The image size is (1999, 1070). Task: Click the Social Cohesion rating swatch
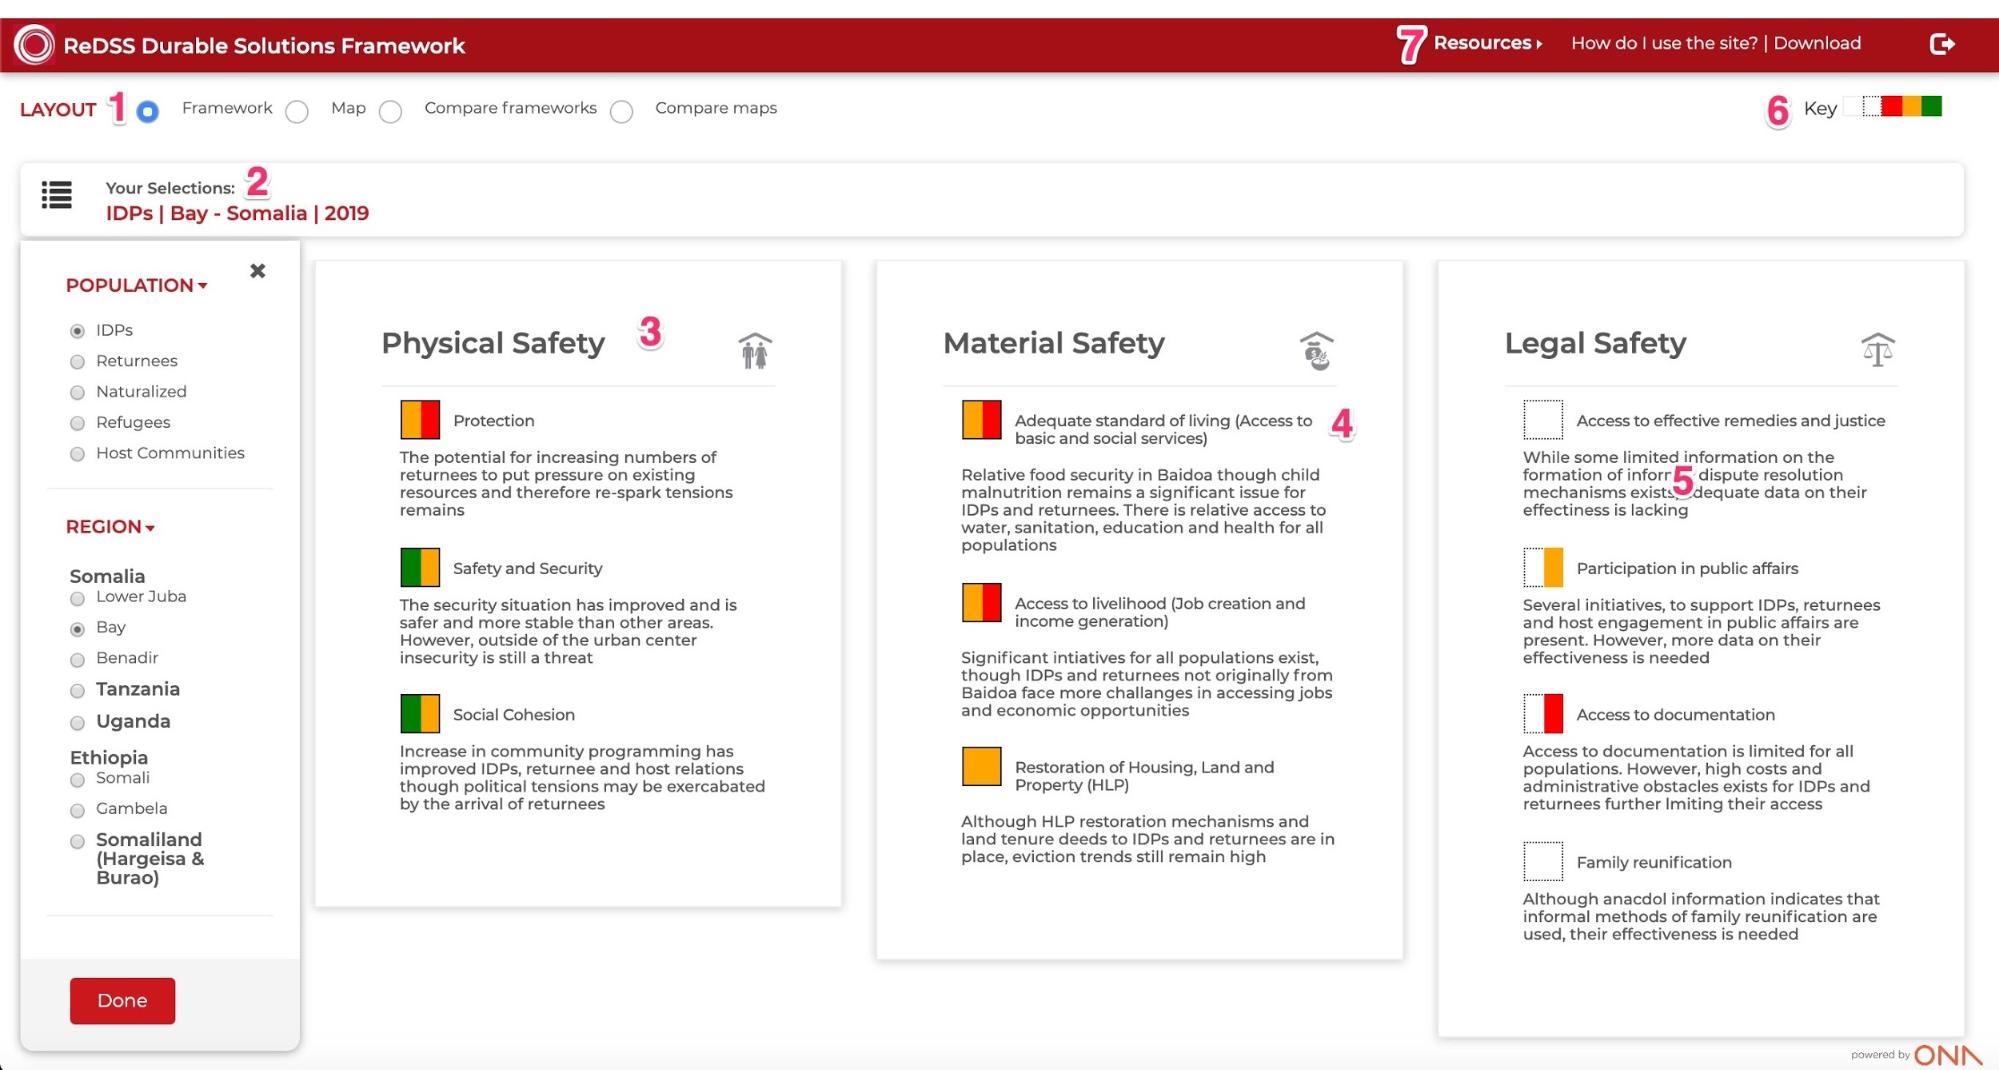(420, 714)
